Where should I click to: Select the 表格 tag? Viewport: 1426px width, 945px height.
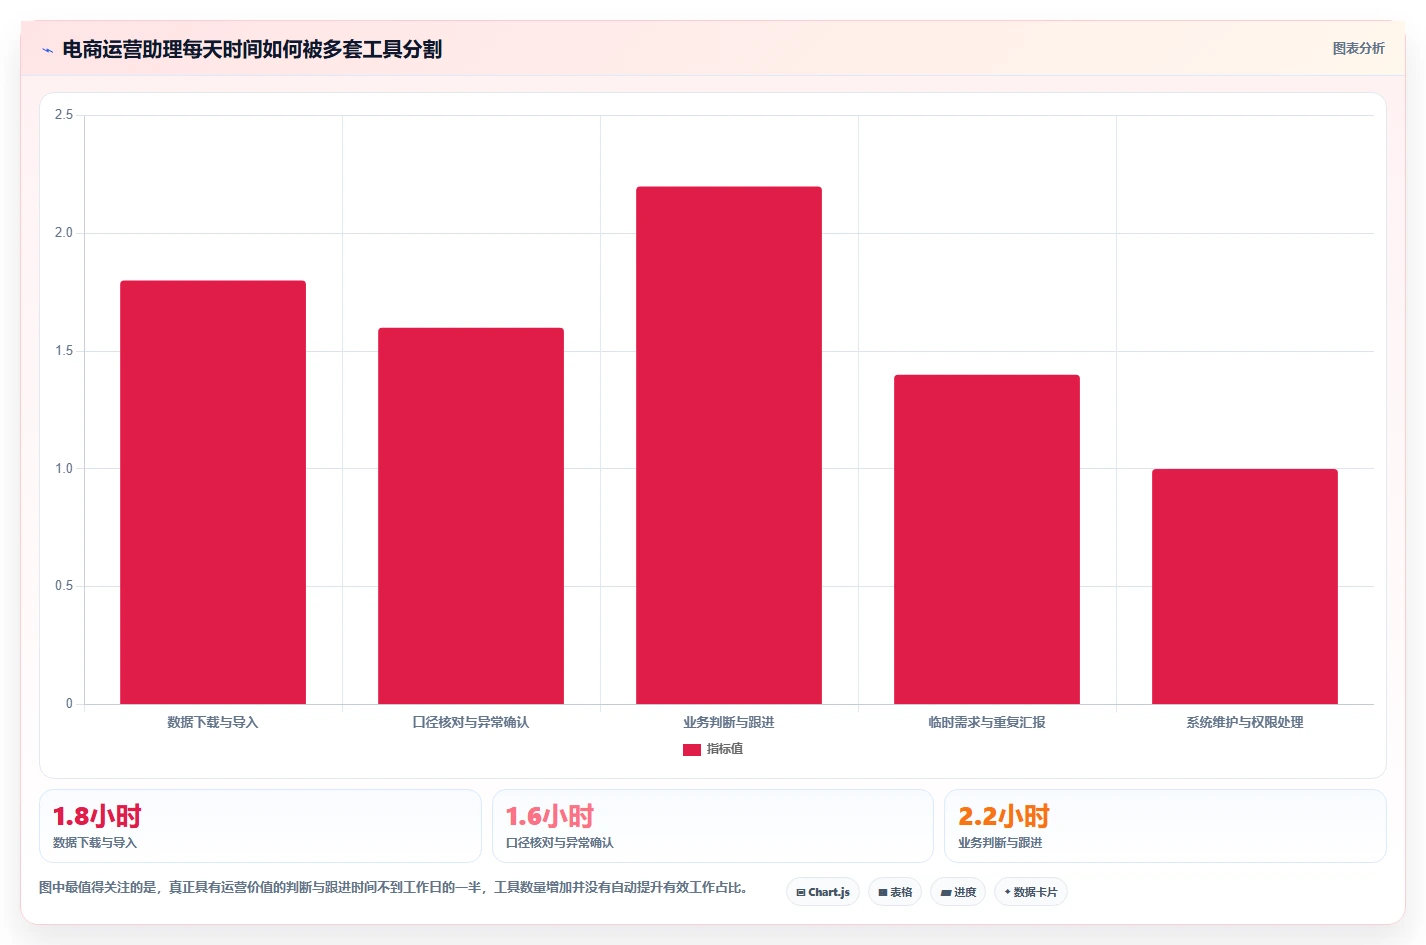(x=895, y=892)
